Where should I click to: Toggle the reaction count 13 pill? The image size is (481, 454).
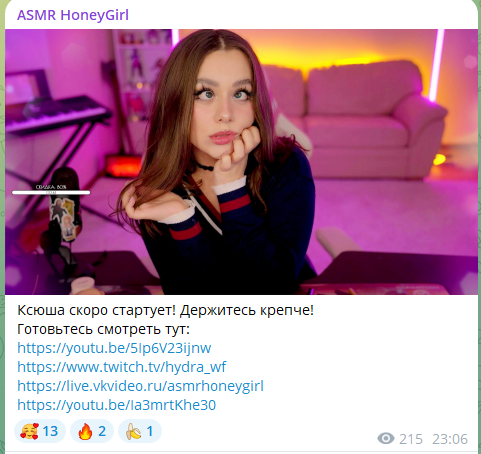point(40,431)
